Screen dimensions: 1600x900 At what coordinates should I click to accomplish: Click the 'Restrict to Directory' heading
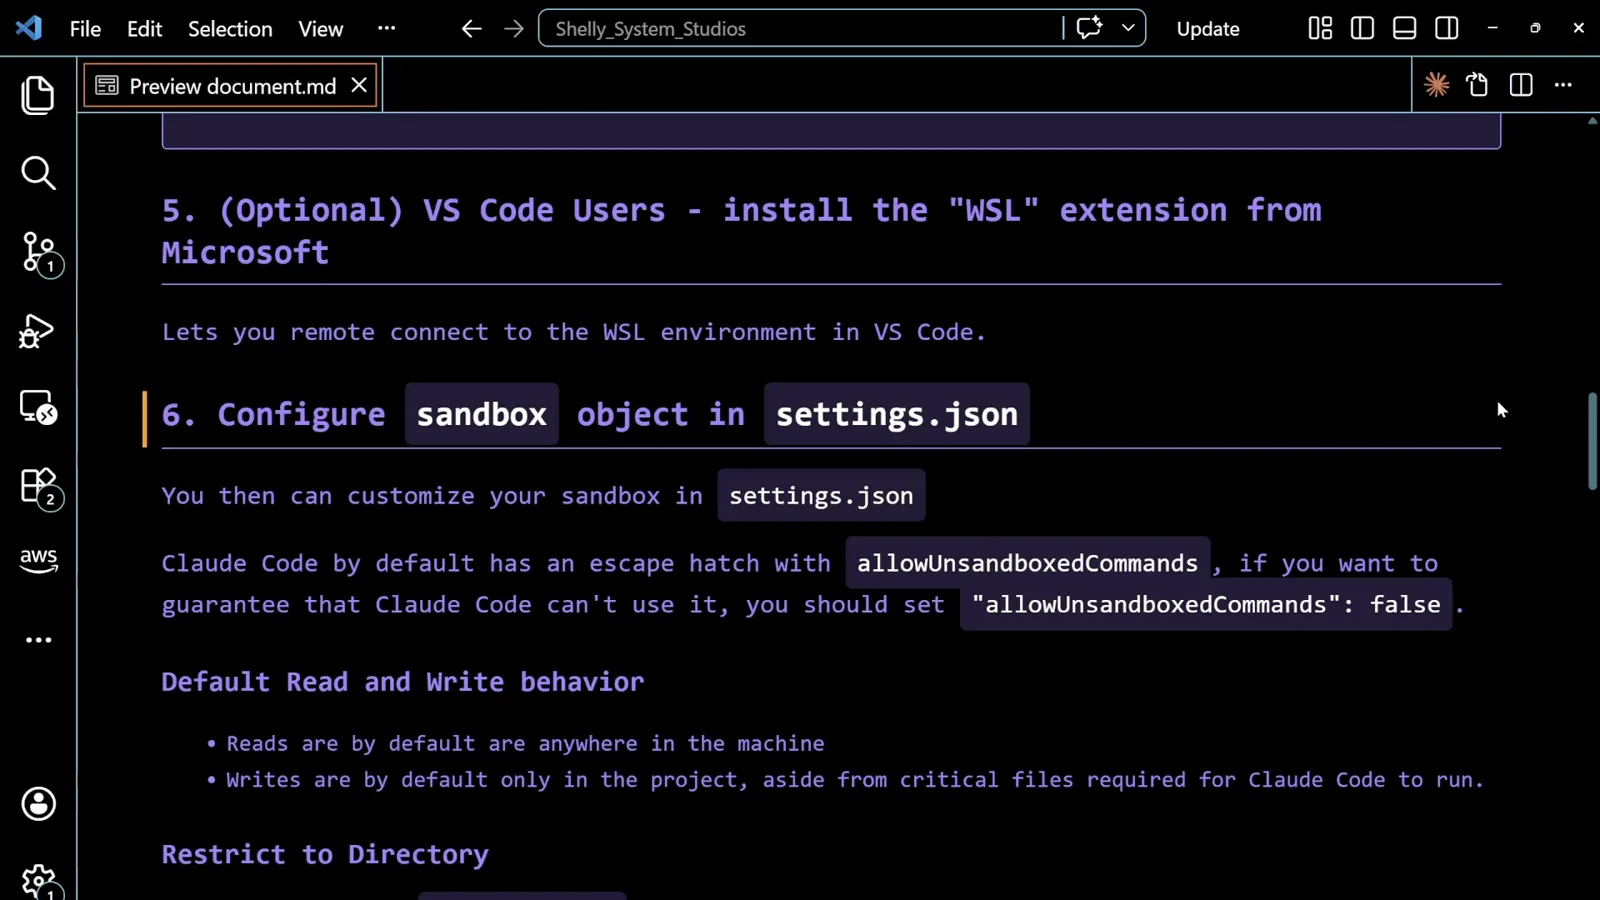[325, 855]
